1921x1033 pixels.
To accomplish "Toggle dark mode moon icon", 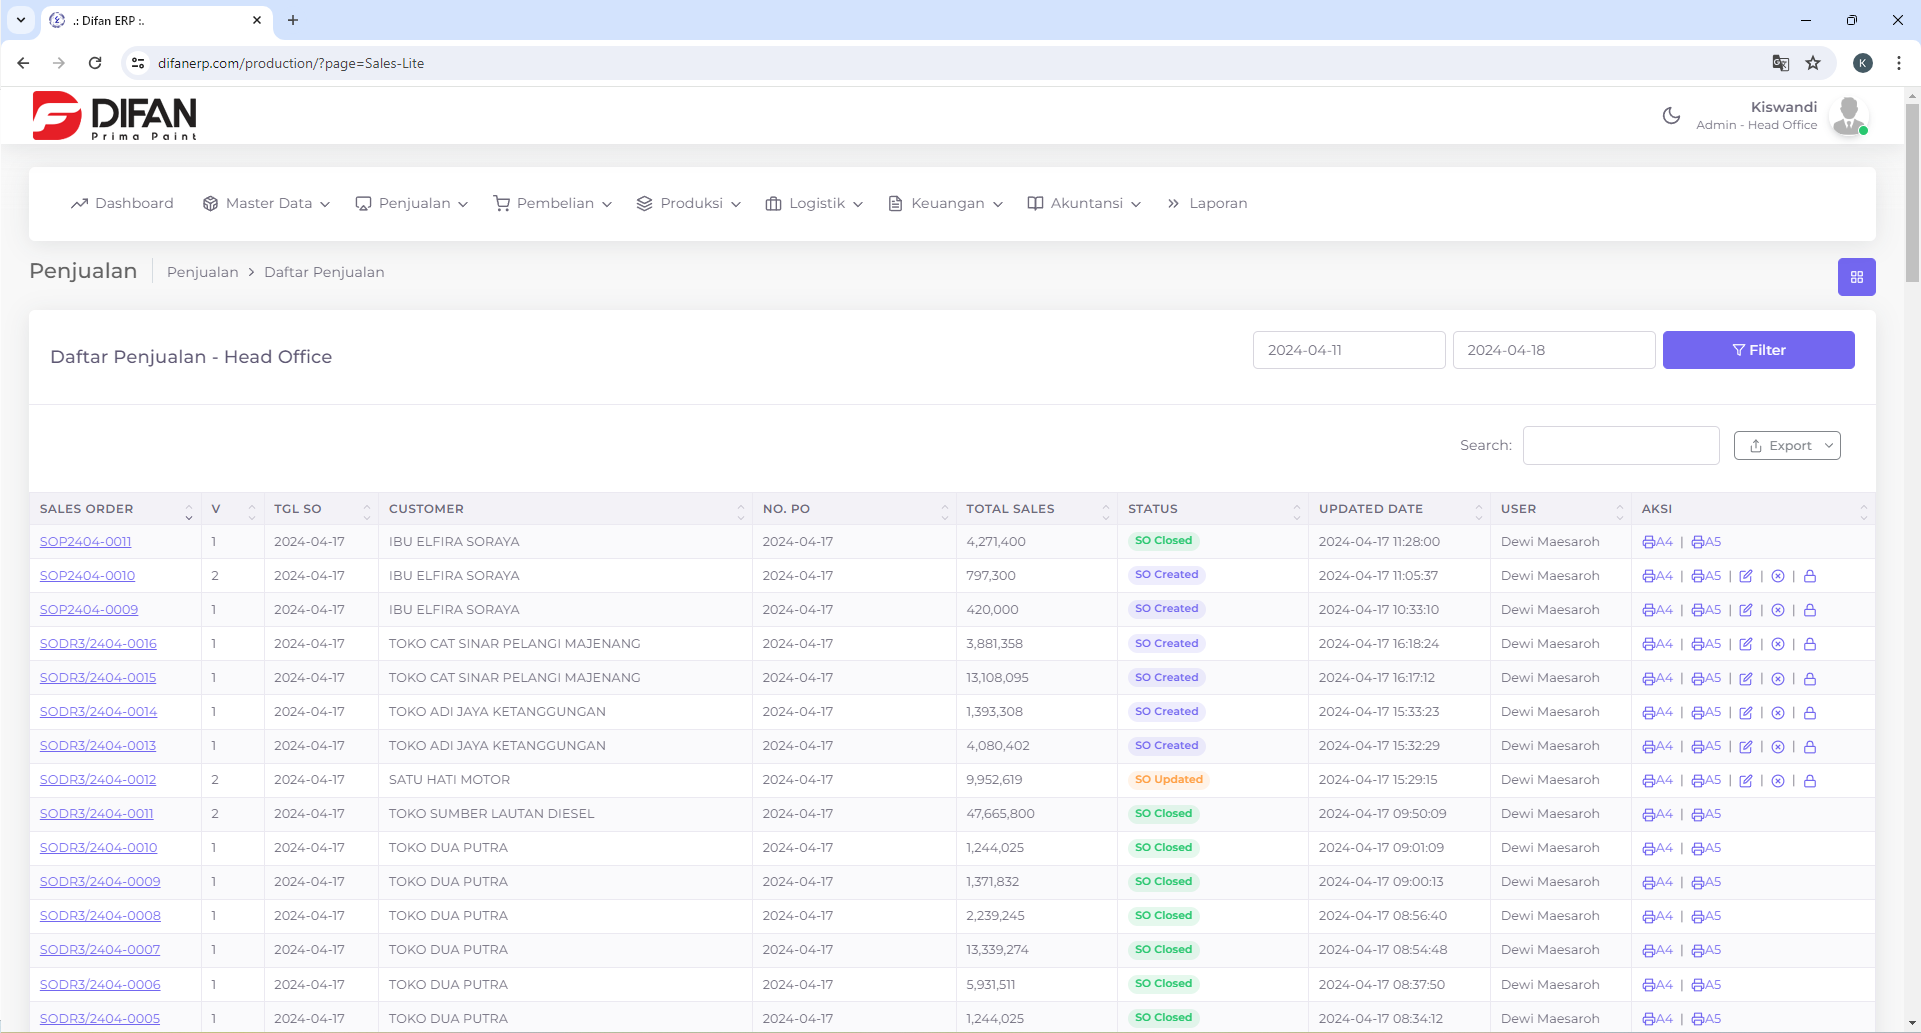I will point(1671,116).
